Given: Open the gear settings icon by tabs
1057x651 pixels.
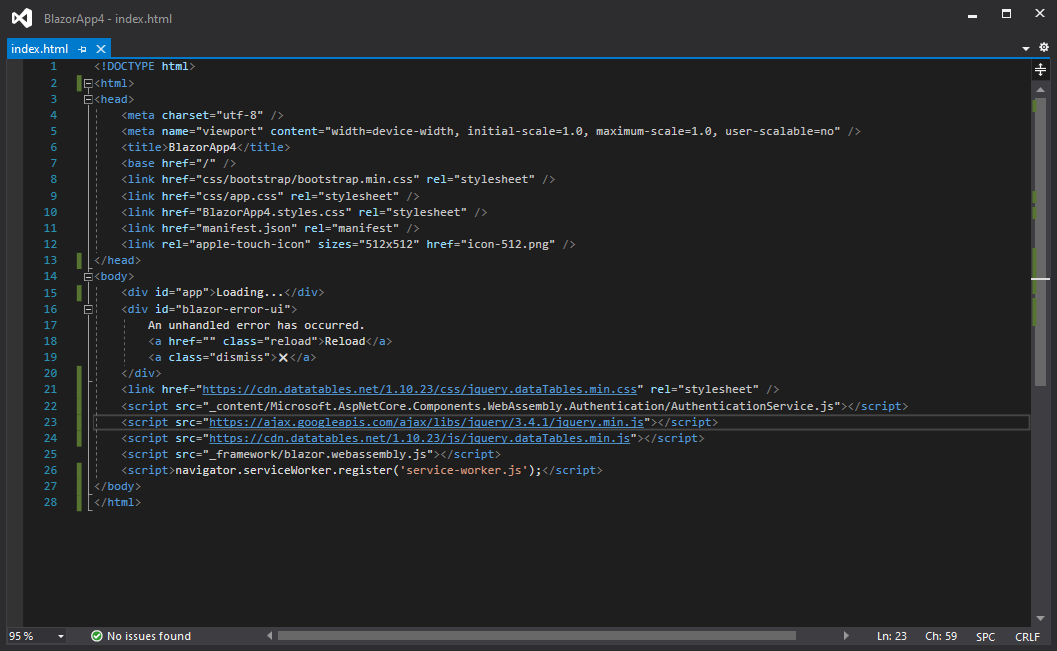Looking at the screenshot, I should (x=1044, y=48).
